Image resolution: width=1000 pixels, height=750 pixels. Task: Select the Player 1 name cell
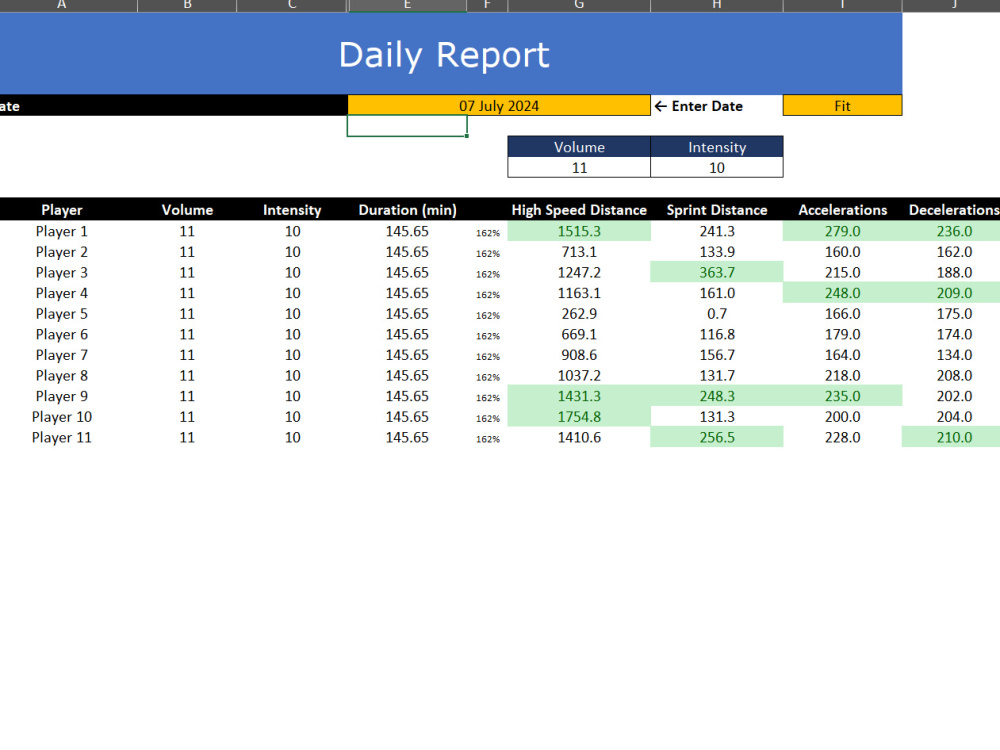click(x=62, y=232)
